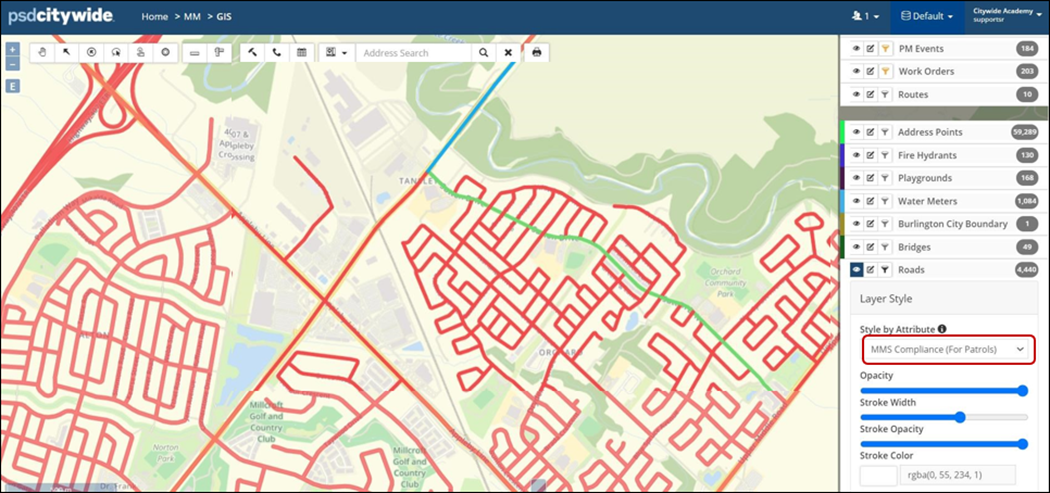
Task: Select the arrow pointer tool
Action: coord(67,53)
